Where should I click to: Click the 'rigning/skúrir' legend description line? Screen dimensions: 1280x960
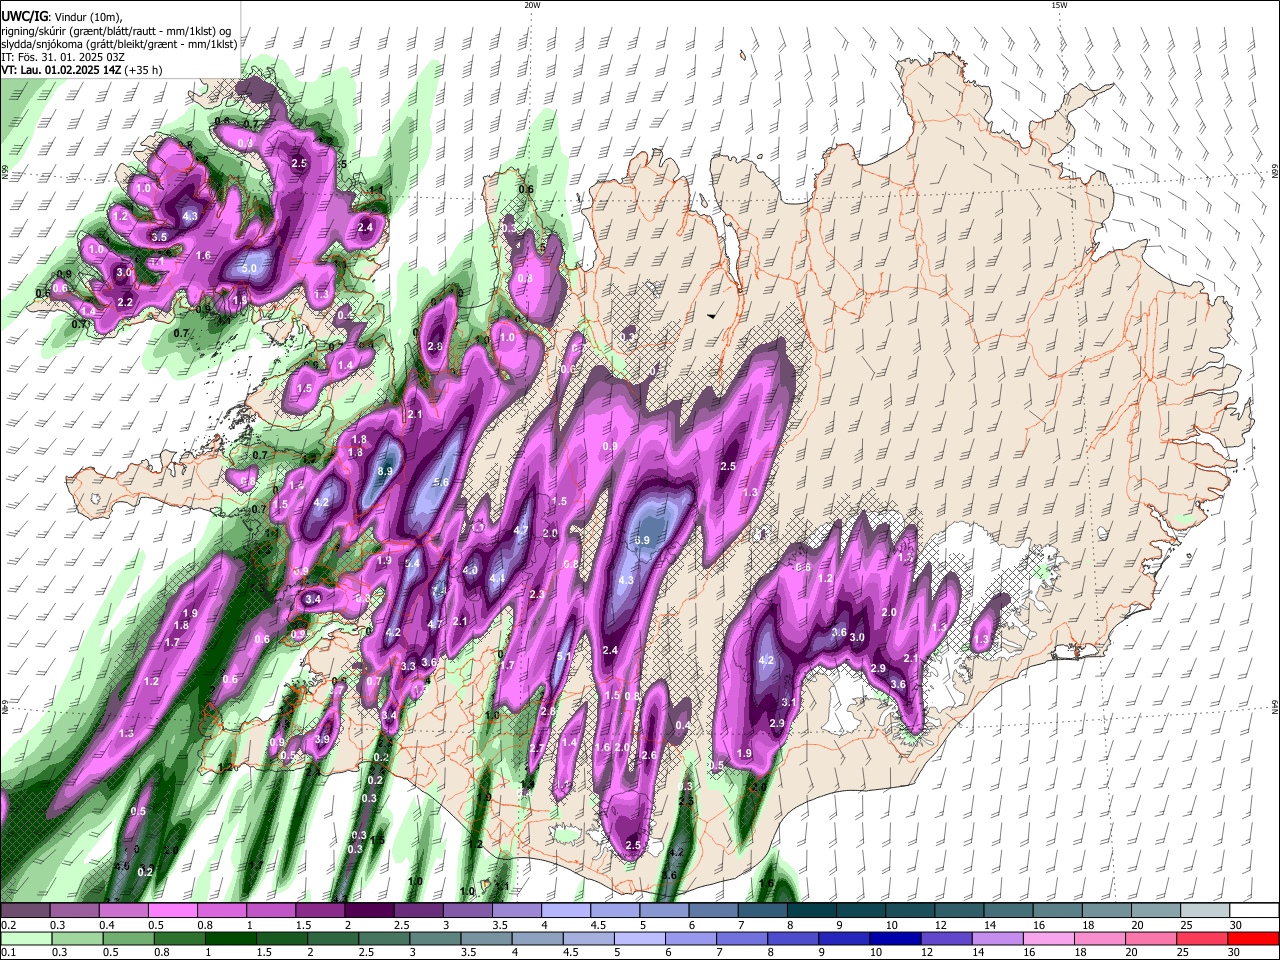coord(116,30)
